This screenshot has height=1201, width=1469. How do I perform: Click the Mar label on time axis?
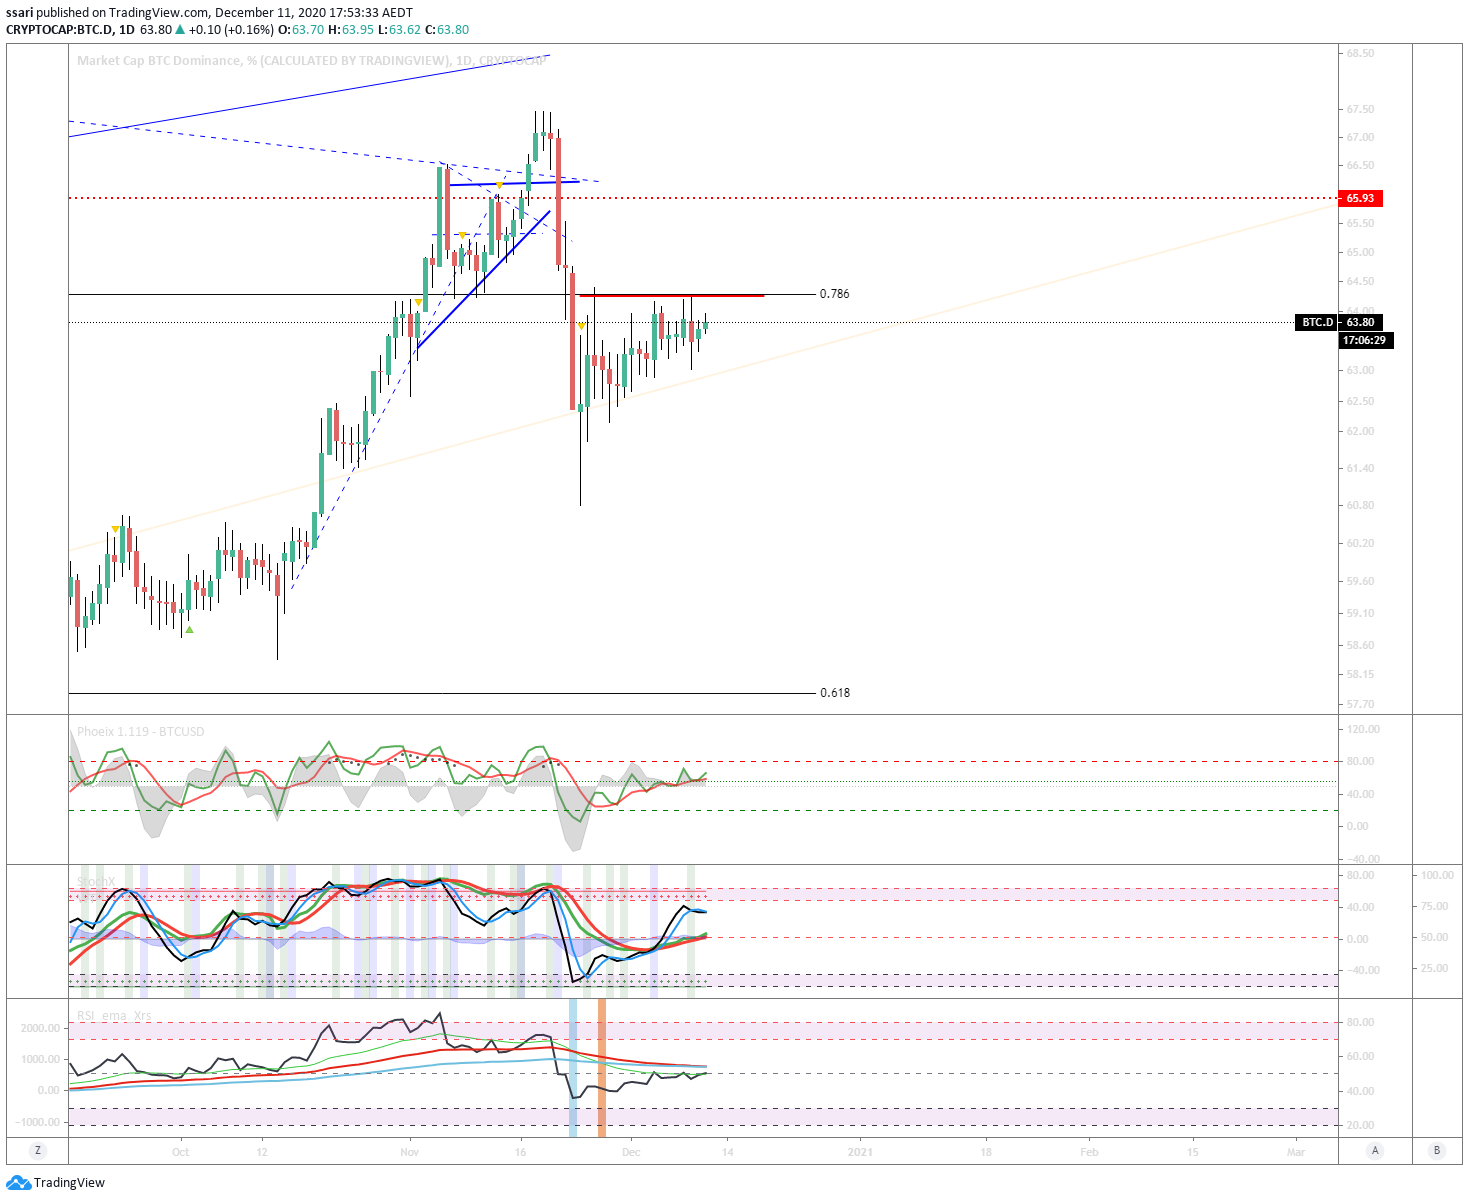1296,1152
